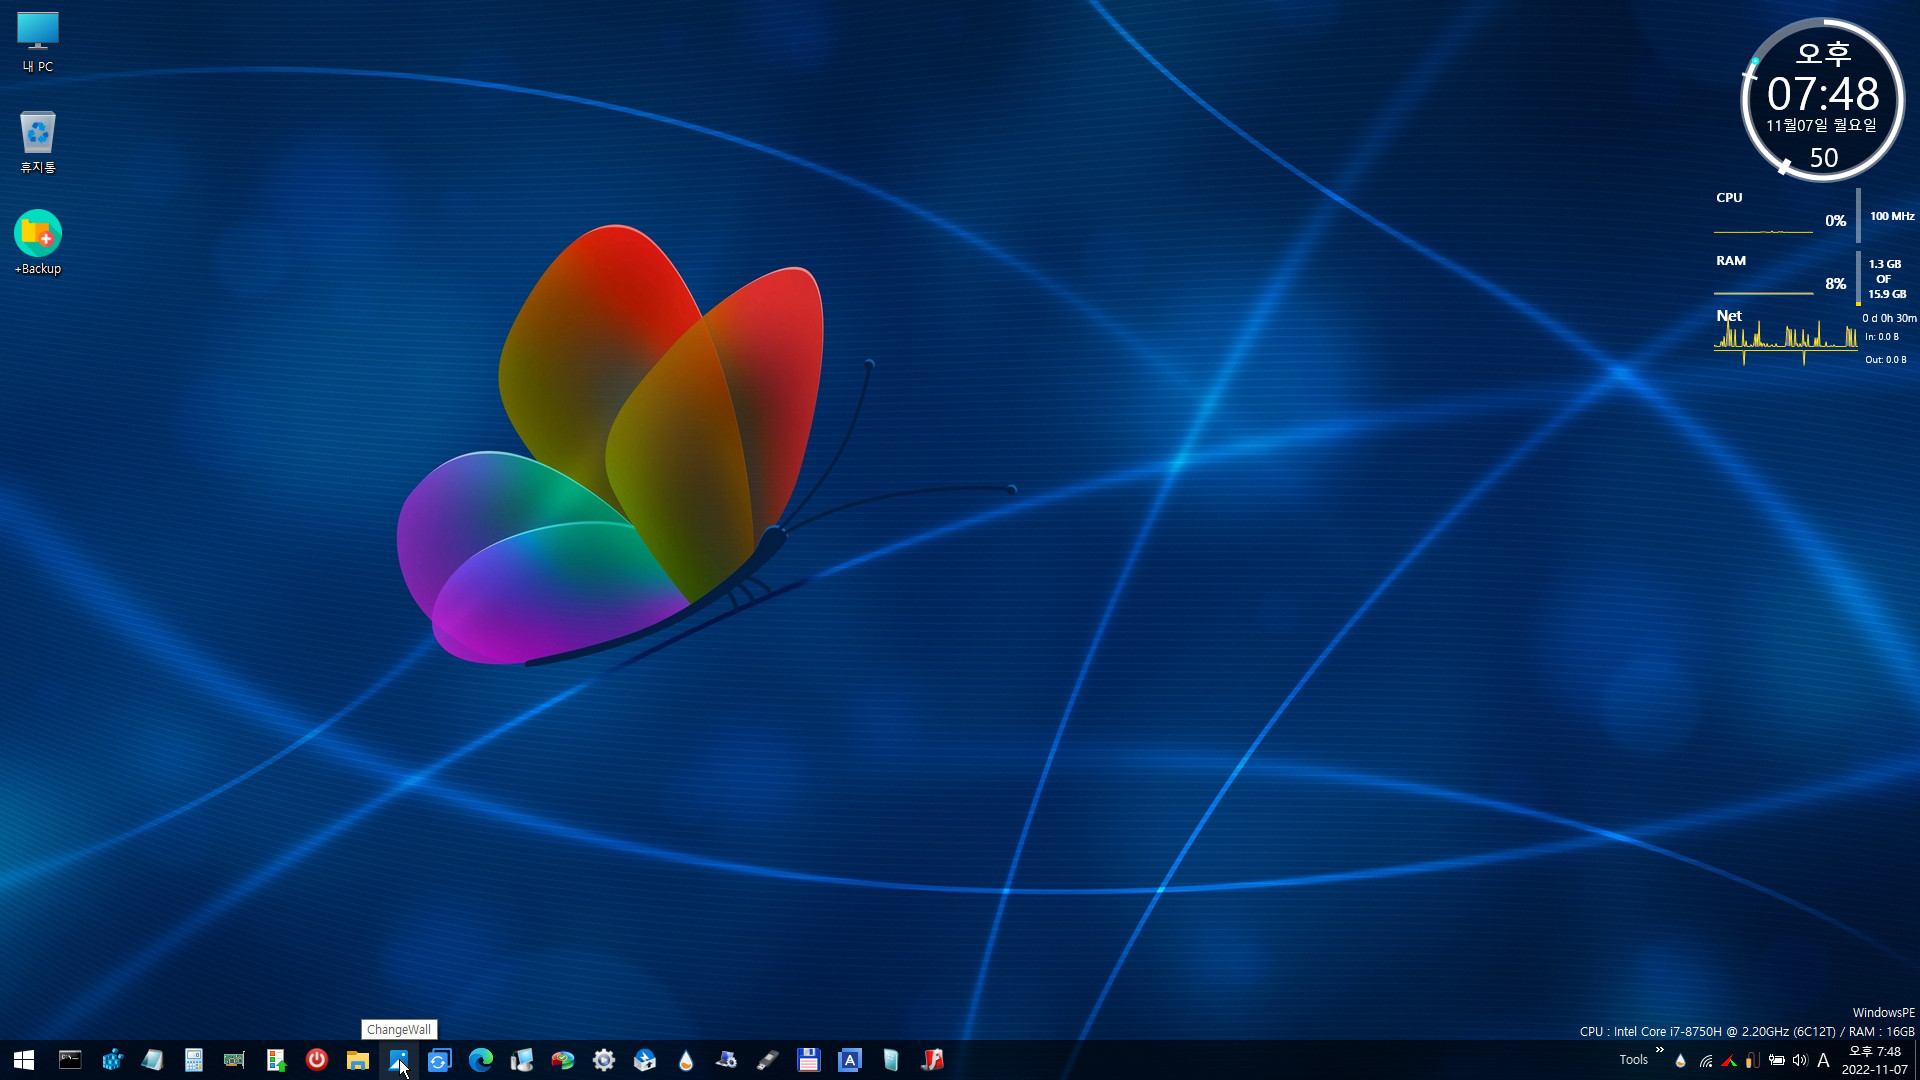Open the gear with play button icon

[604, 1060]
